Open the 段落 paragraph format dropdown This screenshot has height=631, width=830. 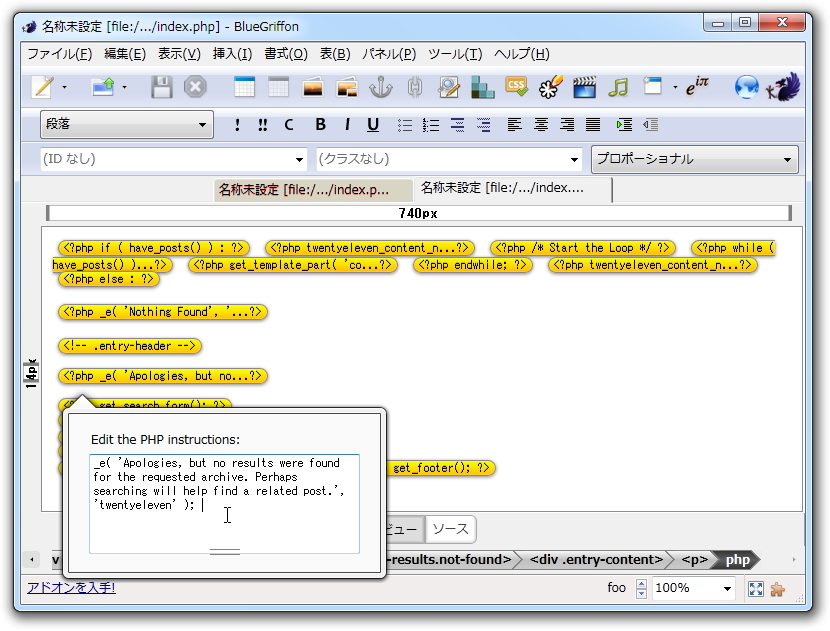pyautogui.click(x=126, y=124)
